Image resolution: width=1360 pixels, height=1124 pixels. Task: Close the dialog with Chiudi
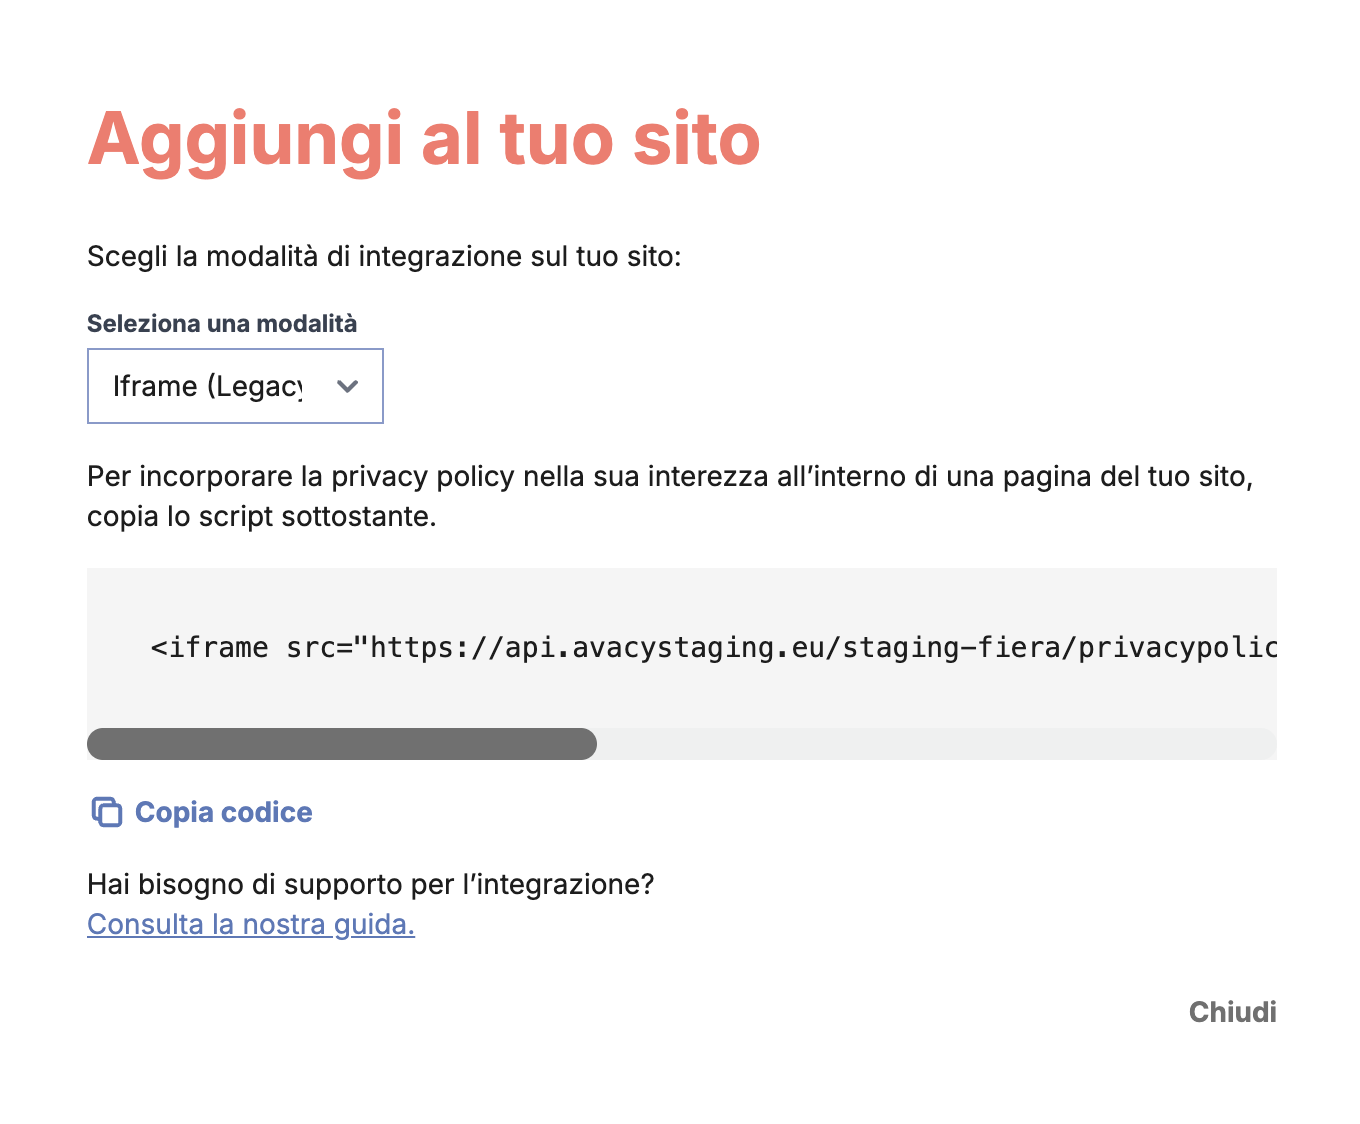point(1232,1012)
